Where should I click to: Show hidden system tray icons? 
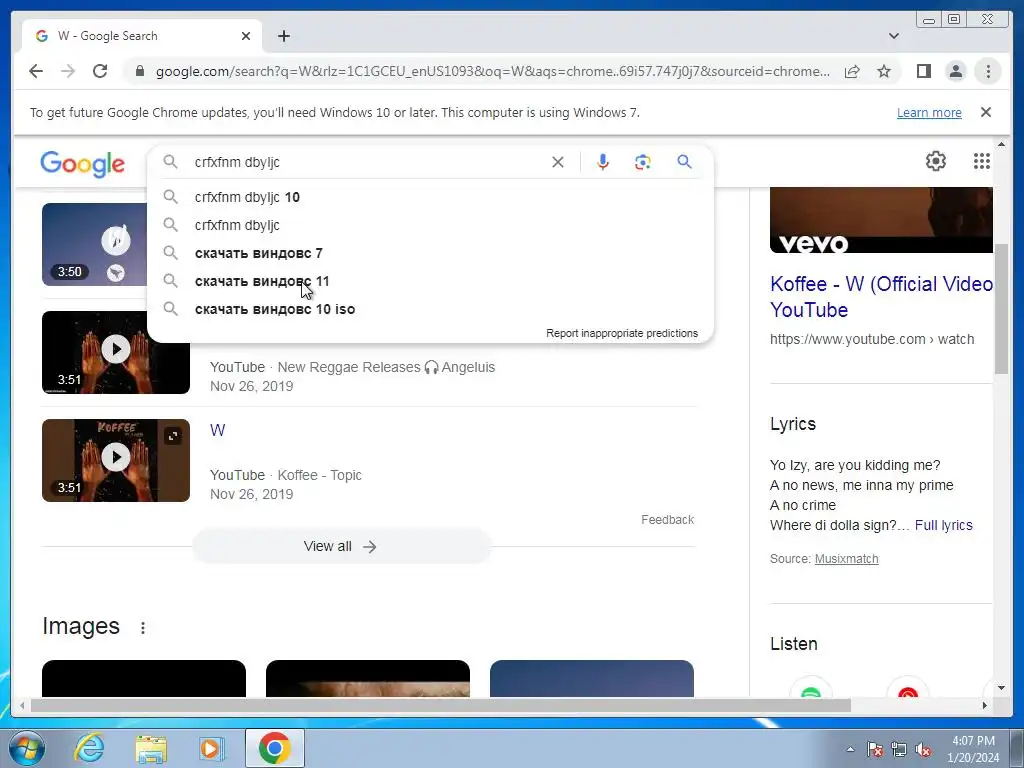(x=850, y=749)
